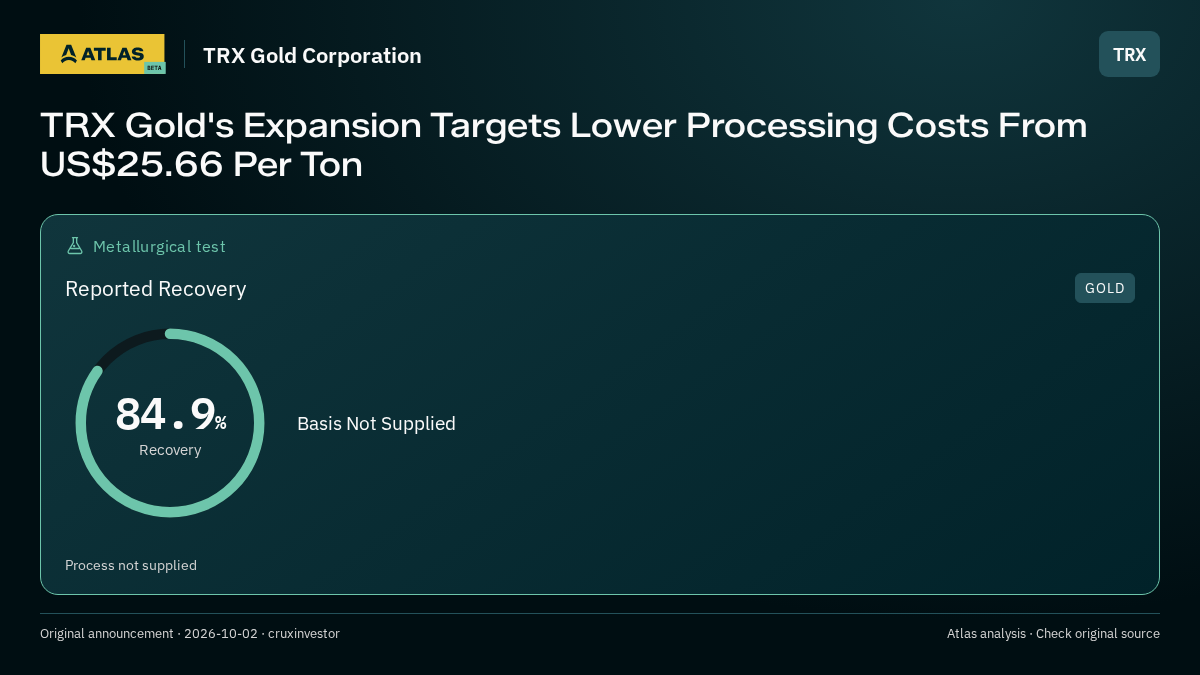Click the Recovery label under the percentage
This screenshot has height=675, width=1200.
click(x=170, y=450)
